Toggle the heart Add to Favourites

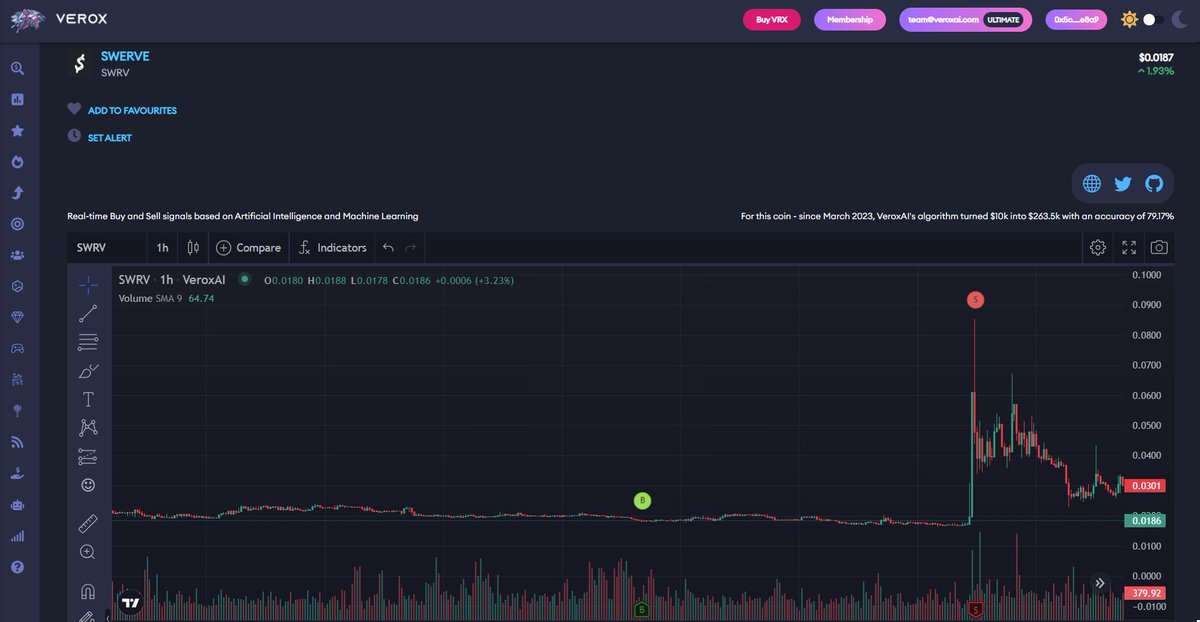pos(74,109)
